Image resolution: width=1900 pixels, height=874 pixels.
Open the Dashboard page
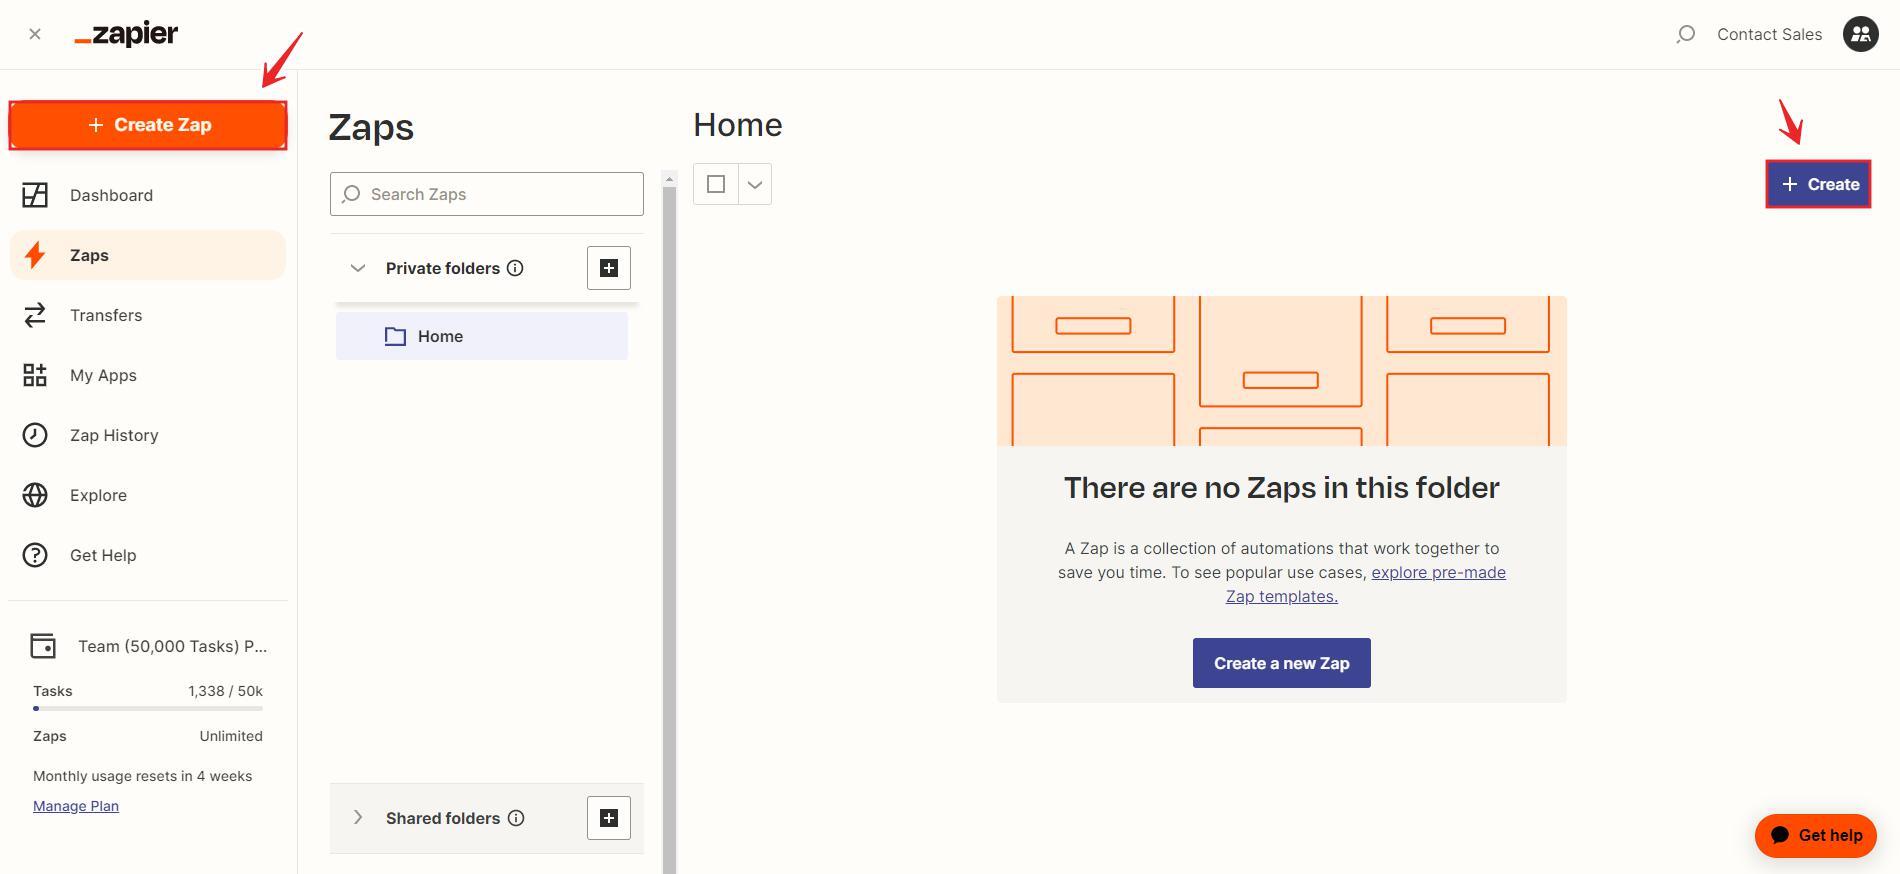point(148,195)
